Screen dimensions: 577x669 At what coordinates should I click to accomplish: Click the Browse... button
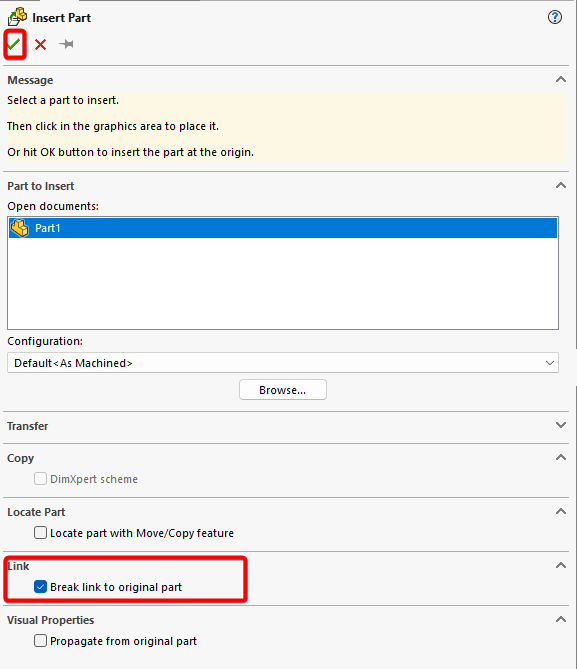[283, 390]
